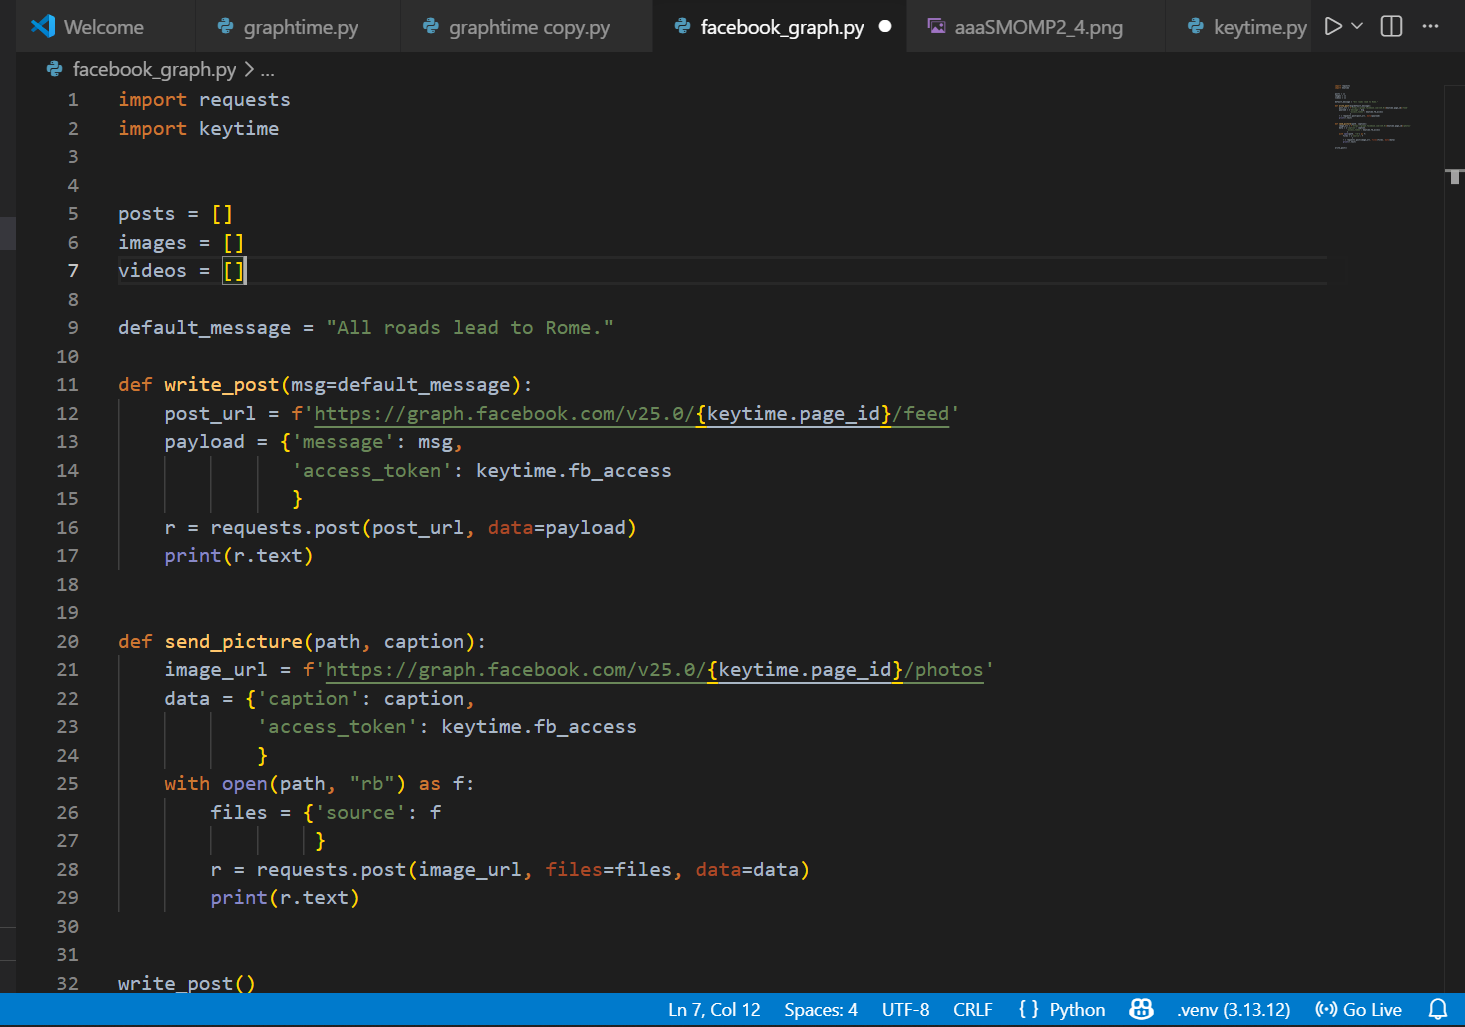Click line number 11 in the gutter

(67, 385)
